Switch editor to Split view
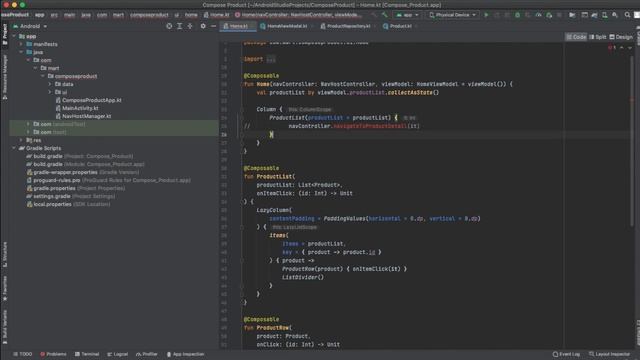This screenshot has width=640, height=360. click(598, 37)
